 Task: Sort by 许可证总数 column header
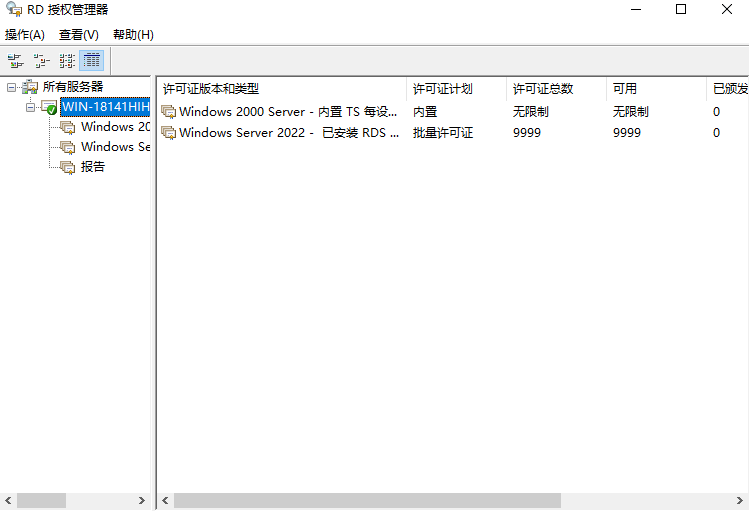point(556,89)
